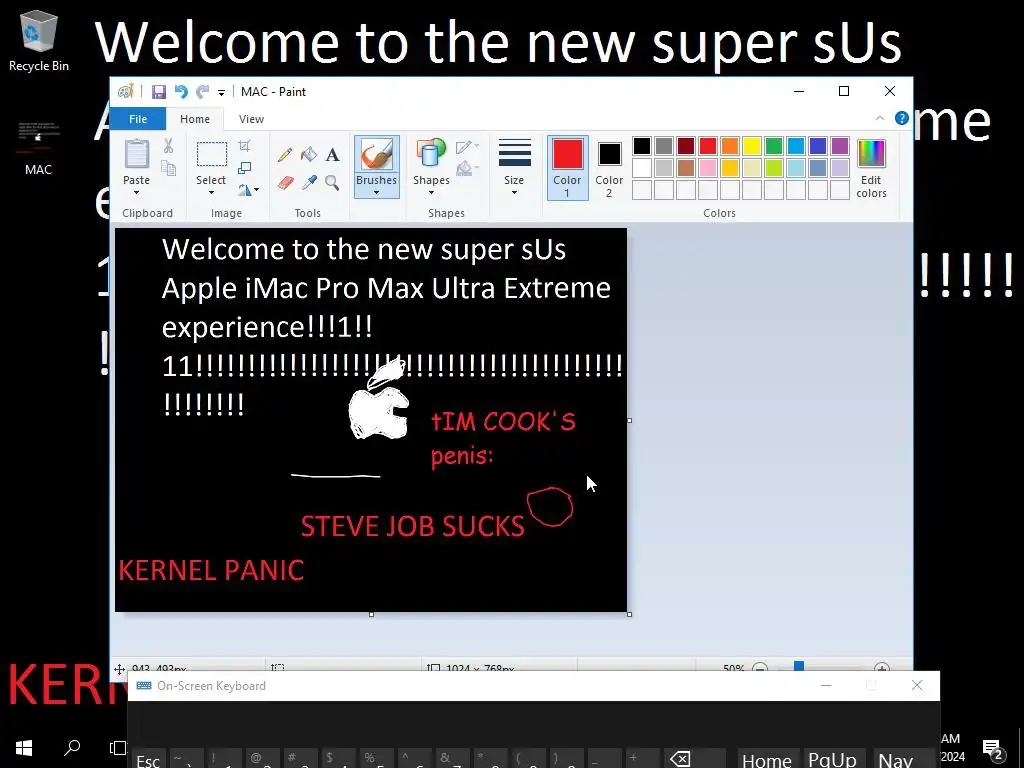Pick the purple color swatch
Viewport: 1024px width, 768px height.
pos(840,146)
